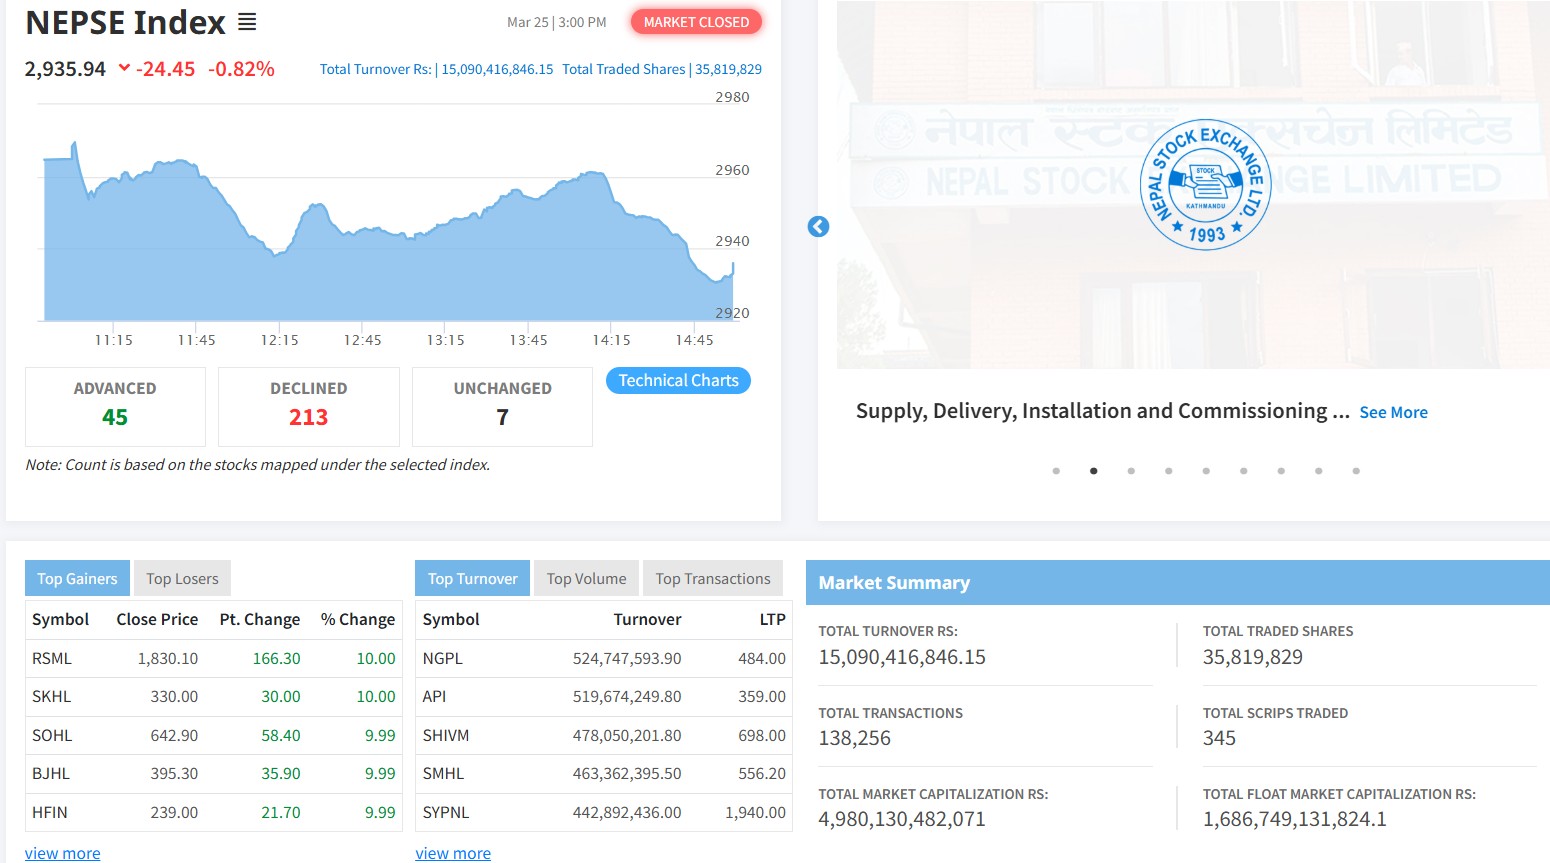
Task: Click view more under Top Turnover table
Action: tap(453, 853)
